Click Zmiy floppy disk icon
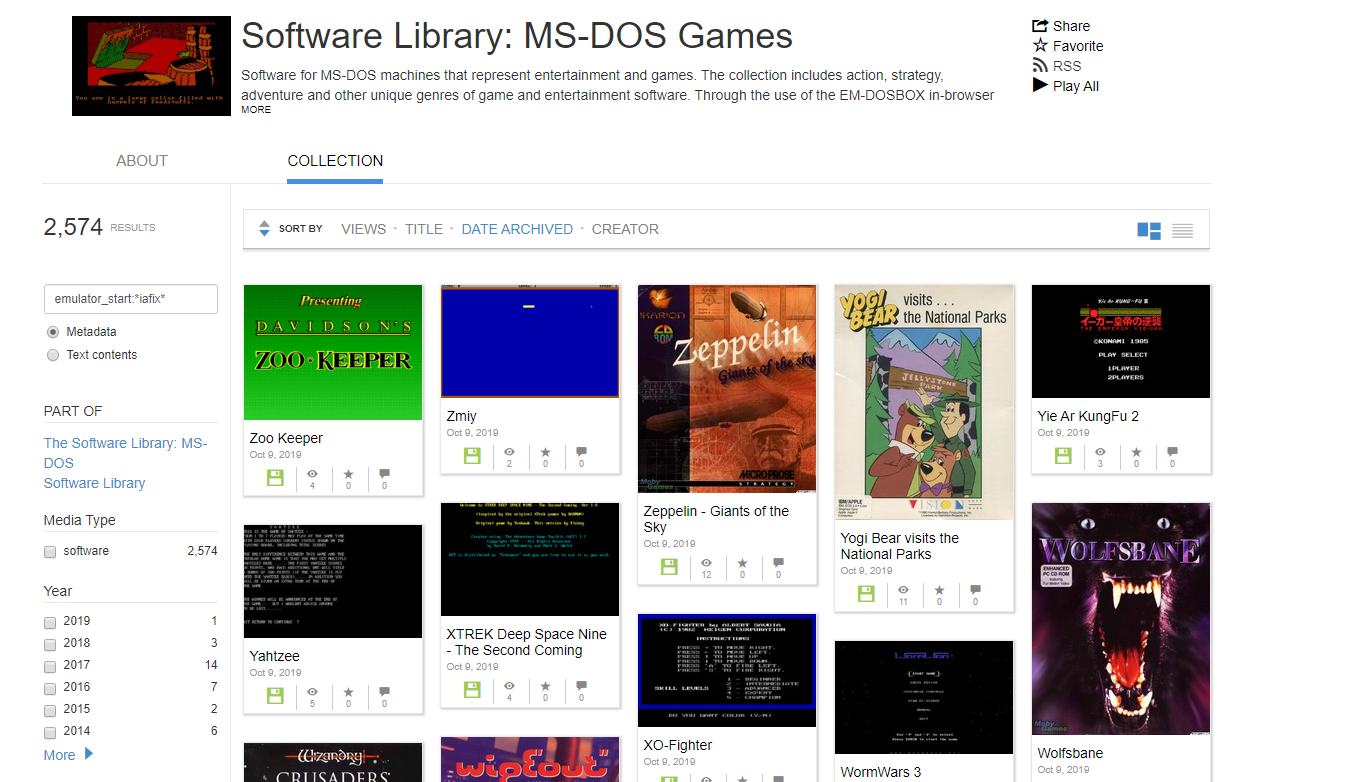Screen dimensions: 1361x782 473,455
